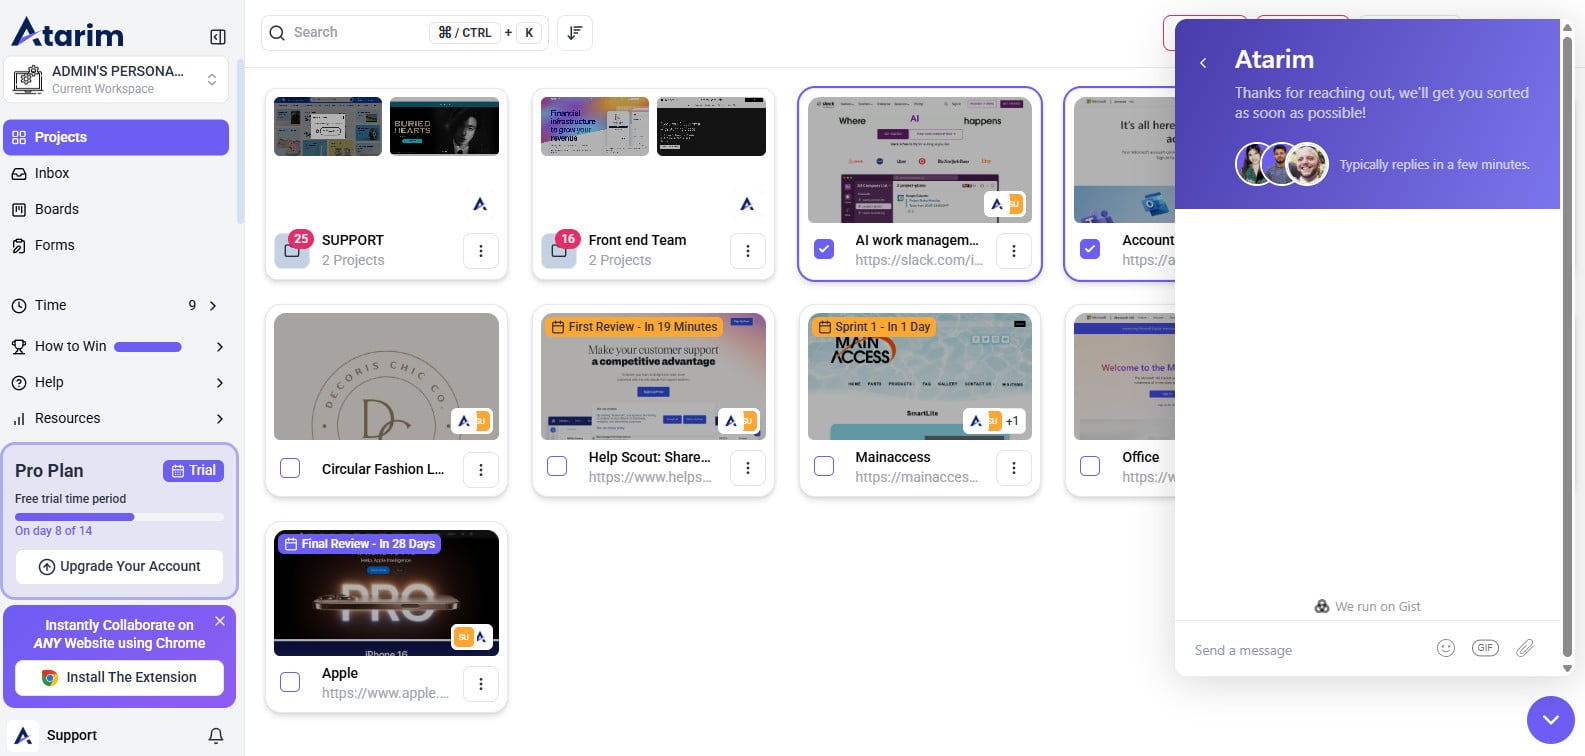Click the Send a message field
This screenshot has height=756, width=1585.
pyautogui.click(x=1300, y=650)
